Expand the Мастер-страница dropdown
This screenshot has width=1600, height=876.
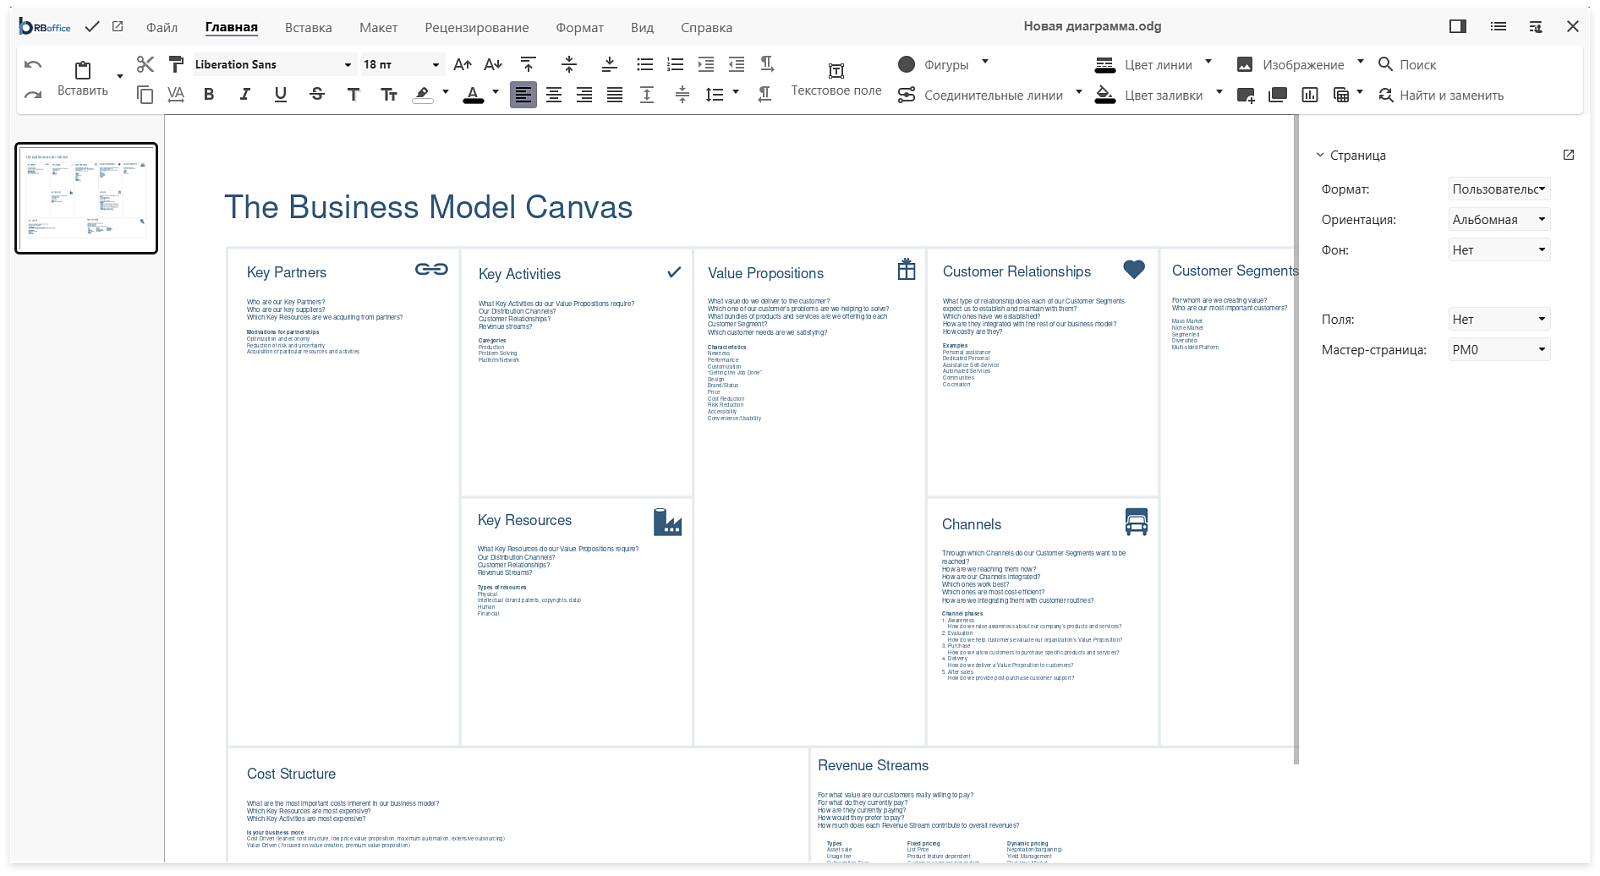1499,349
